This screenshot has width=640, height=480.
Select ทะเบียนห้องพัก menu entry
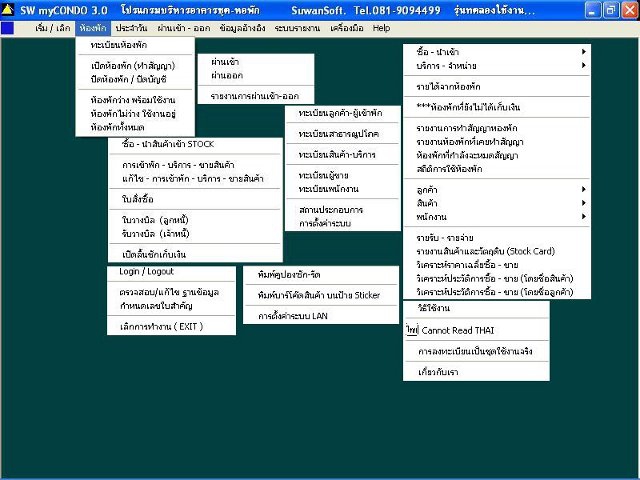click(135, 45)
